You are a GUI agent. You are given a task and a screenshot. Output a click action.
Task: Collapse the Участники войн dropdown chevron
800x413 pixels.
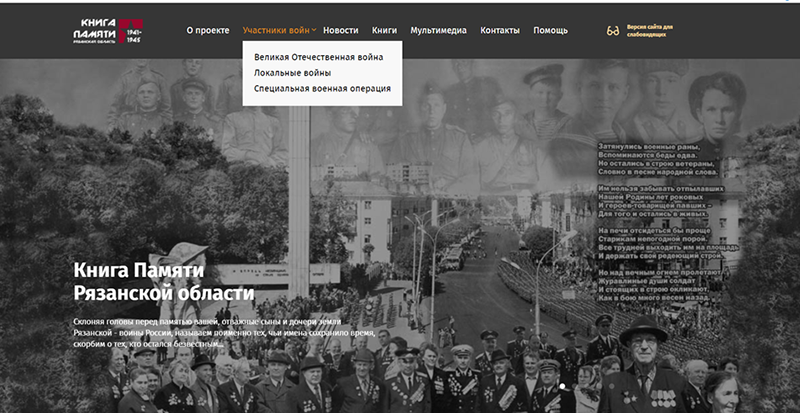click(x=314, y=31)
